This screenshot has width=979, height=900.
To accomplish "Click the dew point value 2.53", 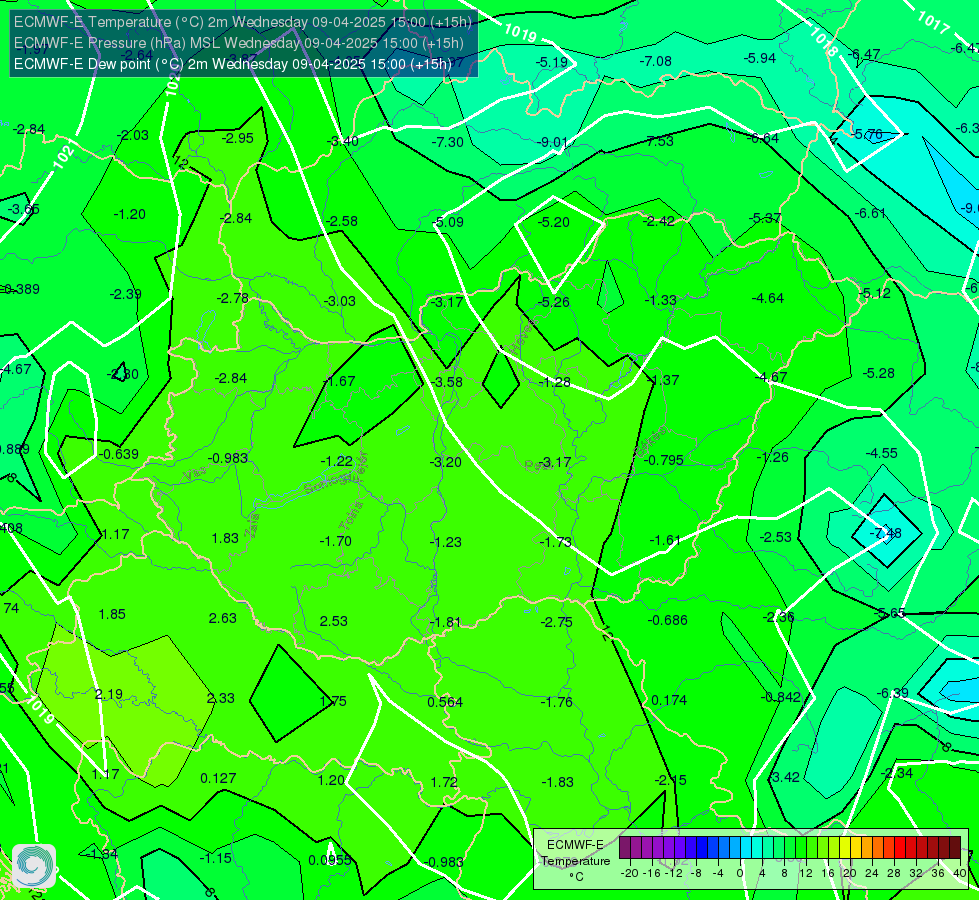I will pyautogui.click(x=333, y=621).
